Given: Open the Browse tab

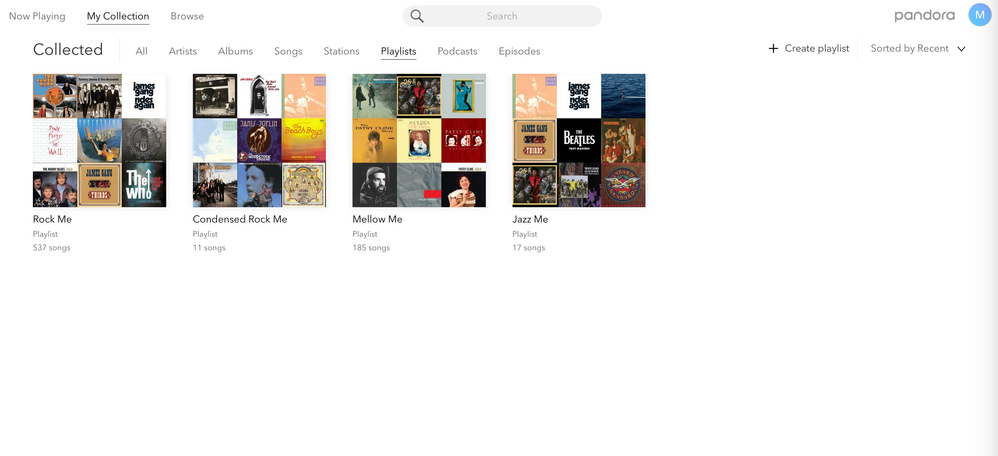Looking at the screenshot, I should point(187,16).
